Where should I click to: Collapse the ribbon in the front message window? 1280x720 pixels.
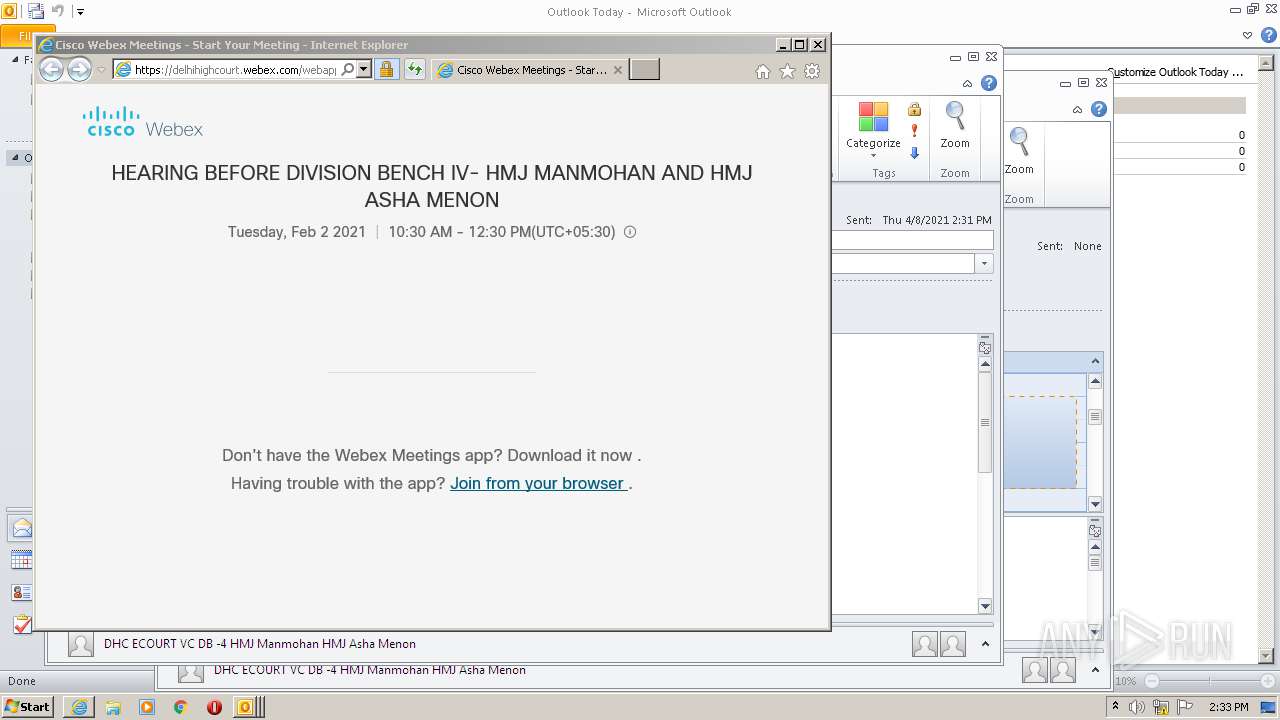967,84
